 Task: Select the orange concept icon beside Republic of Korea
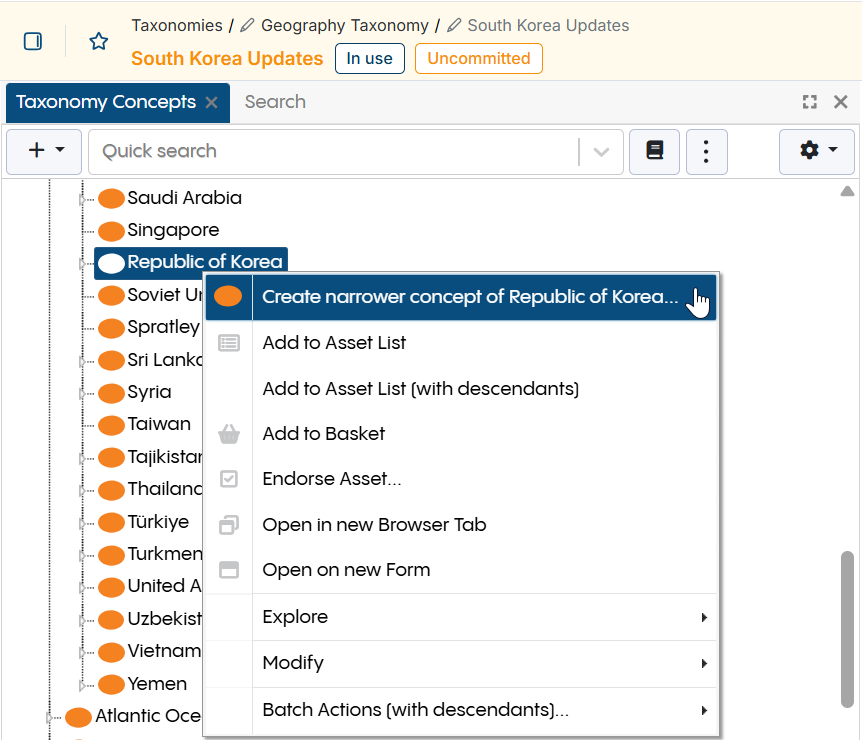pos(110,262)
